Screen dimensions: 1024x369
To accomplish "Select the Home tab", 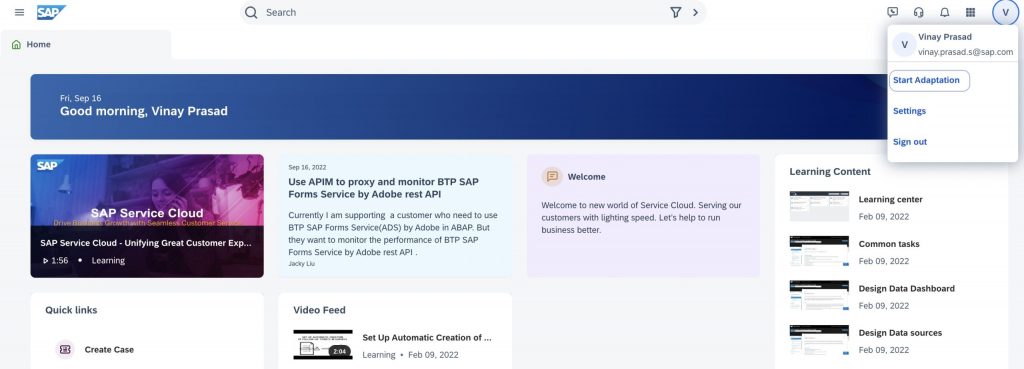I will pyautogui.click(x=86, y=44).
